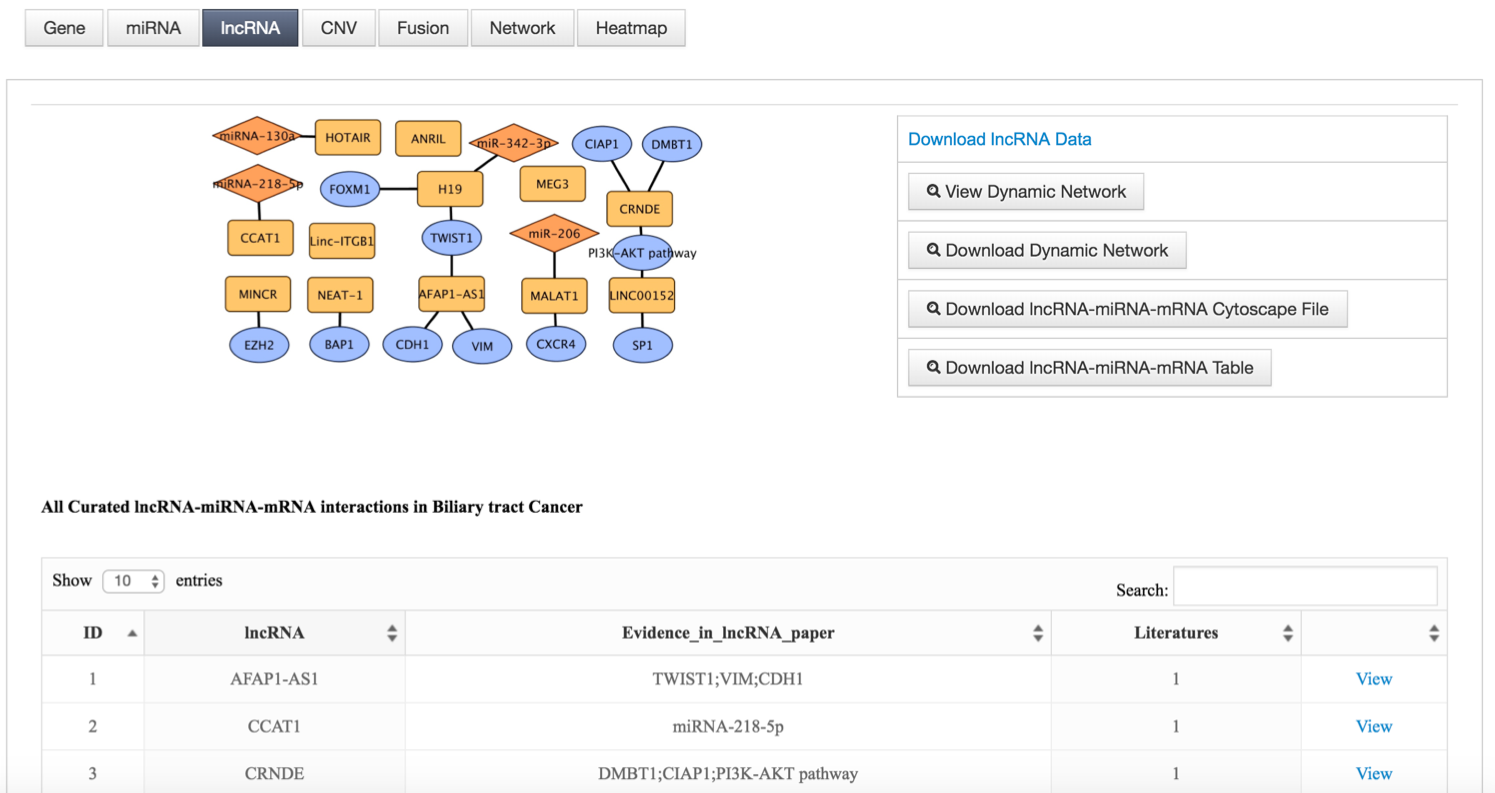Click the HOTAIR node in network diagram

click(x=348, y=137)
